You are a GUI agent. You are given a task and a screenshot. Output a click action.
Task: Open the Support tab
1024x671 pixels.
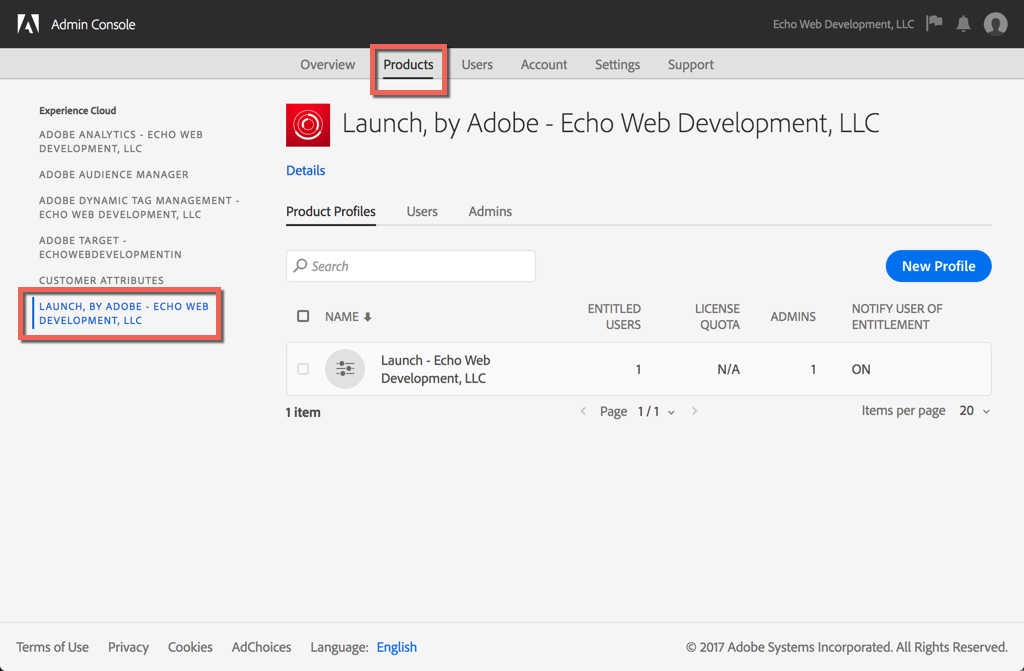[x=690, y=65]
